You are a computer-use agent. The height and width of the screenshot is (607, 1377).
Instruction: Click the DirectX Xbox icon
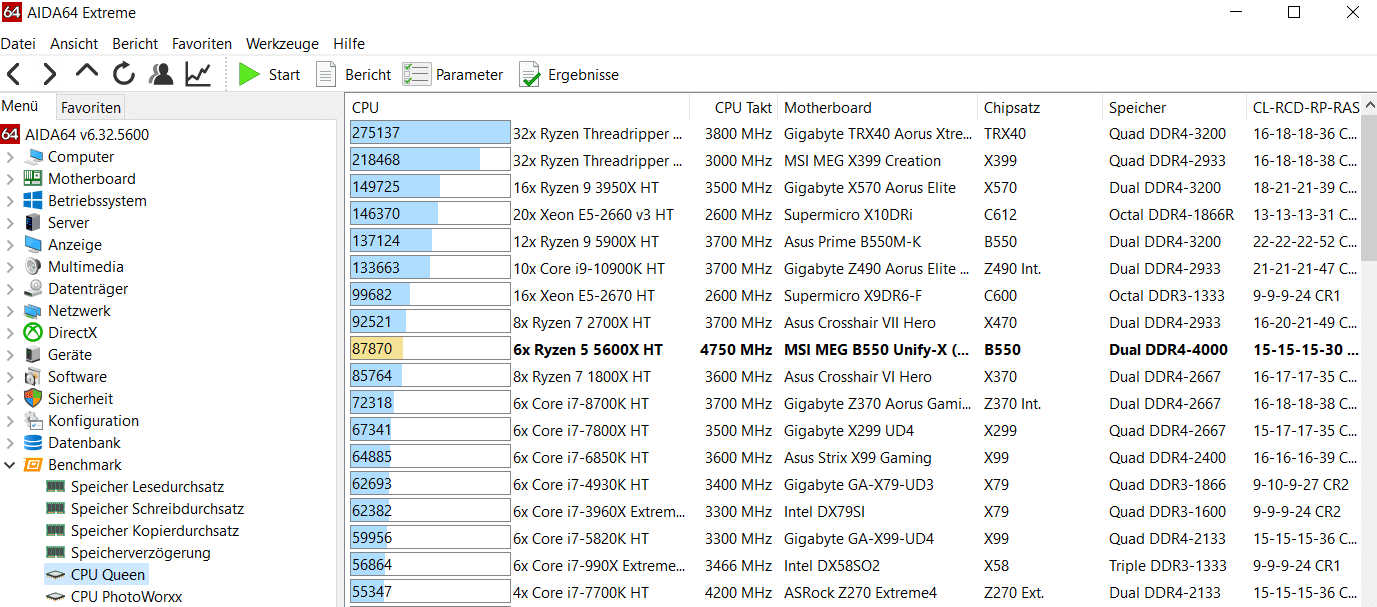point(34,333)
